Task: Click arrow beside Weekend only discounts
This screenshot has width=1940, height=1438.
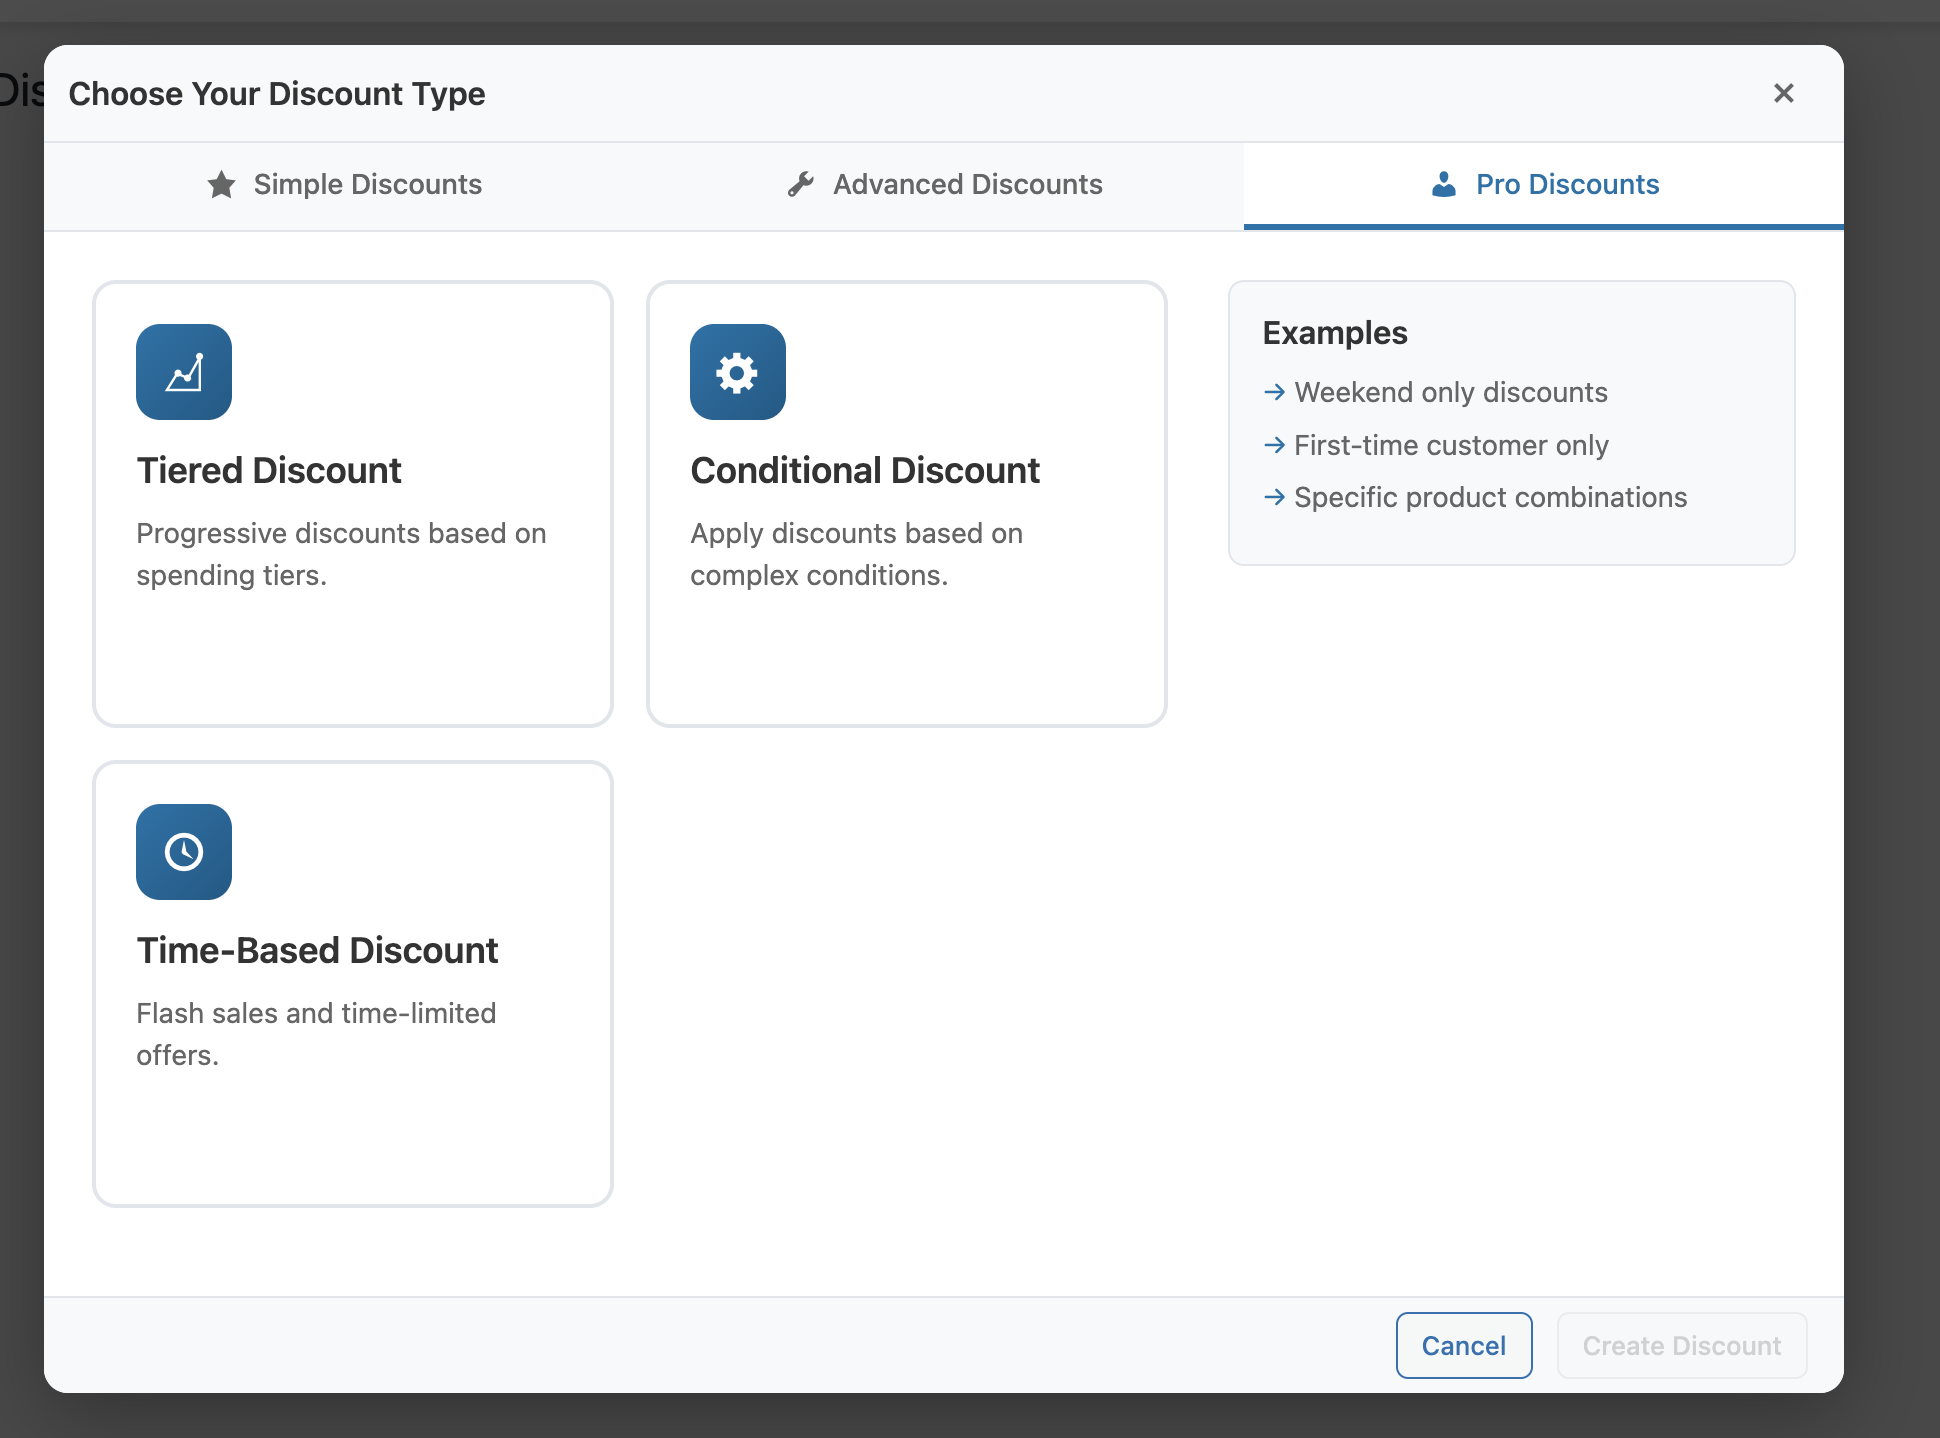Action: pos(1274,392)
